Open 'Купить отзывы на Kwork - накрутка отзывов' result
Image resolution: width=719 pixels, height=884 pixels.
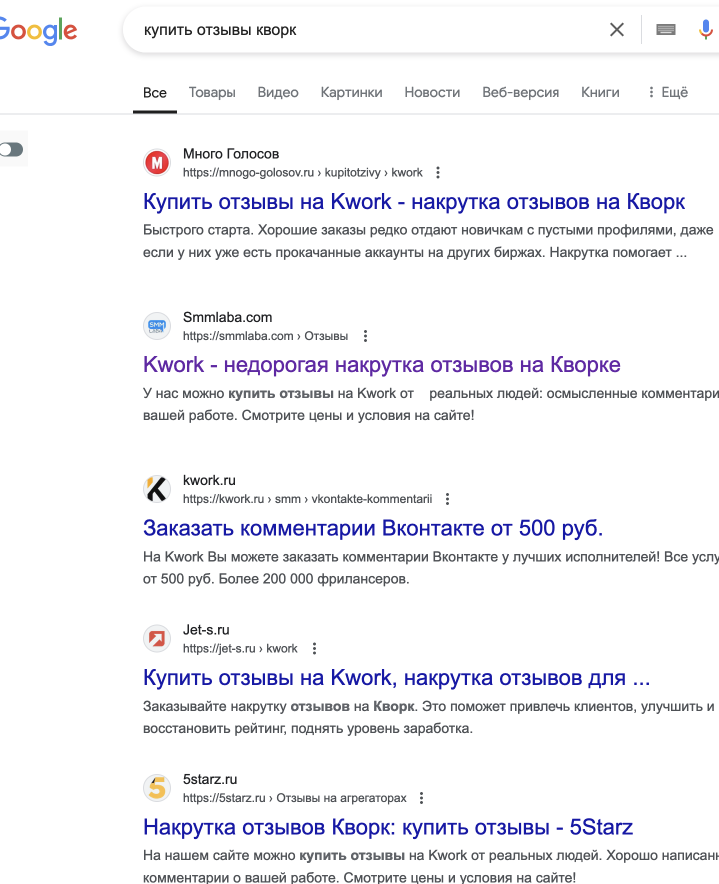(x=414, y=201)
